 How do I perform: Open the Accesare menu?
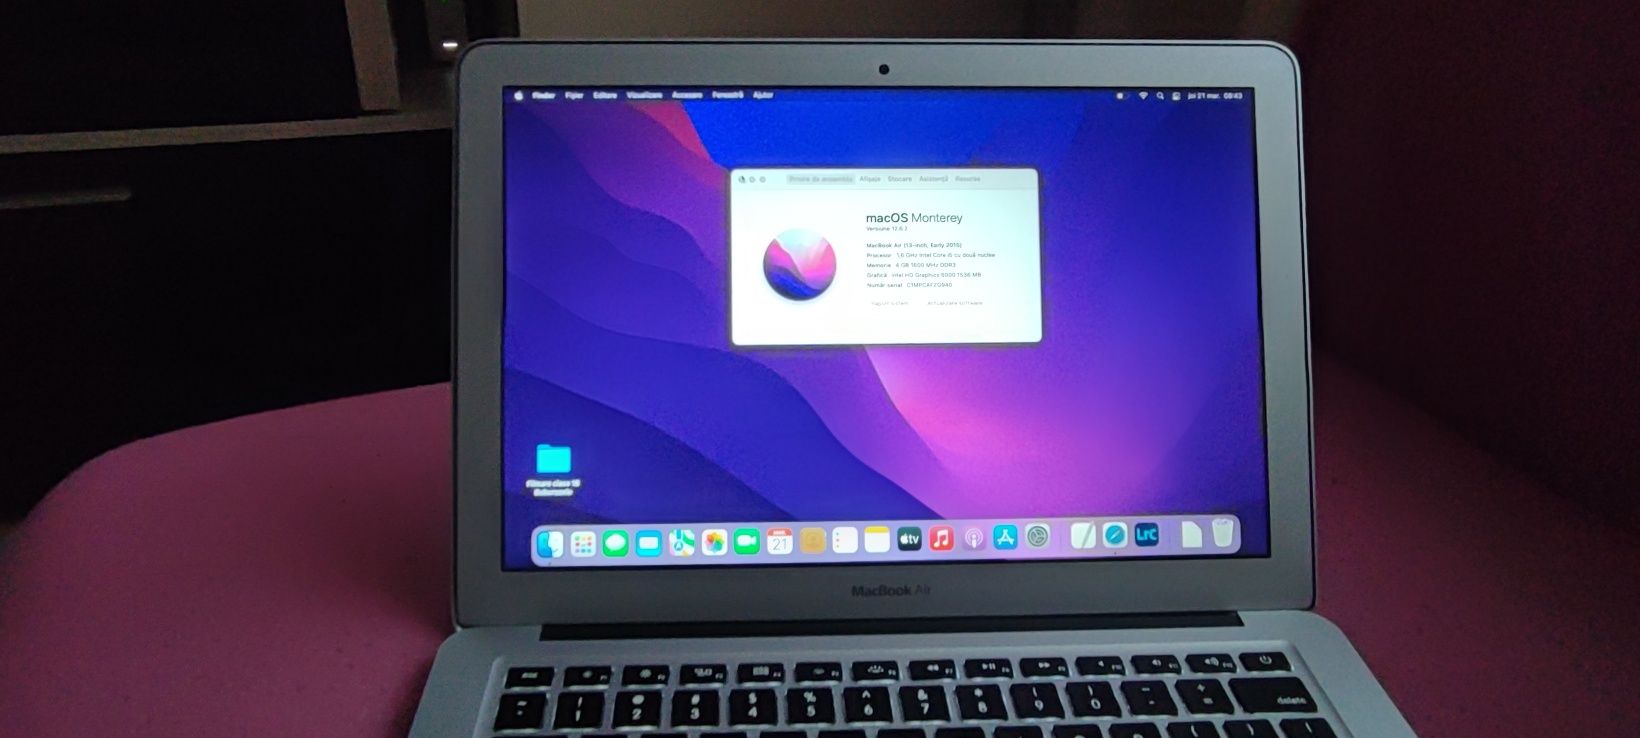coord(687,96)
